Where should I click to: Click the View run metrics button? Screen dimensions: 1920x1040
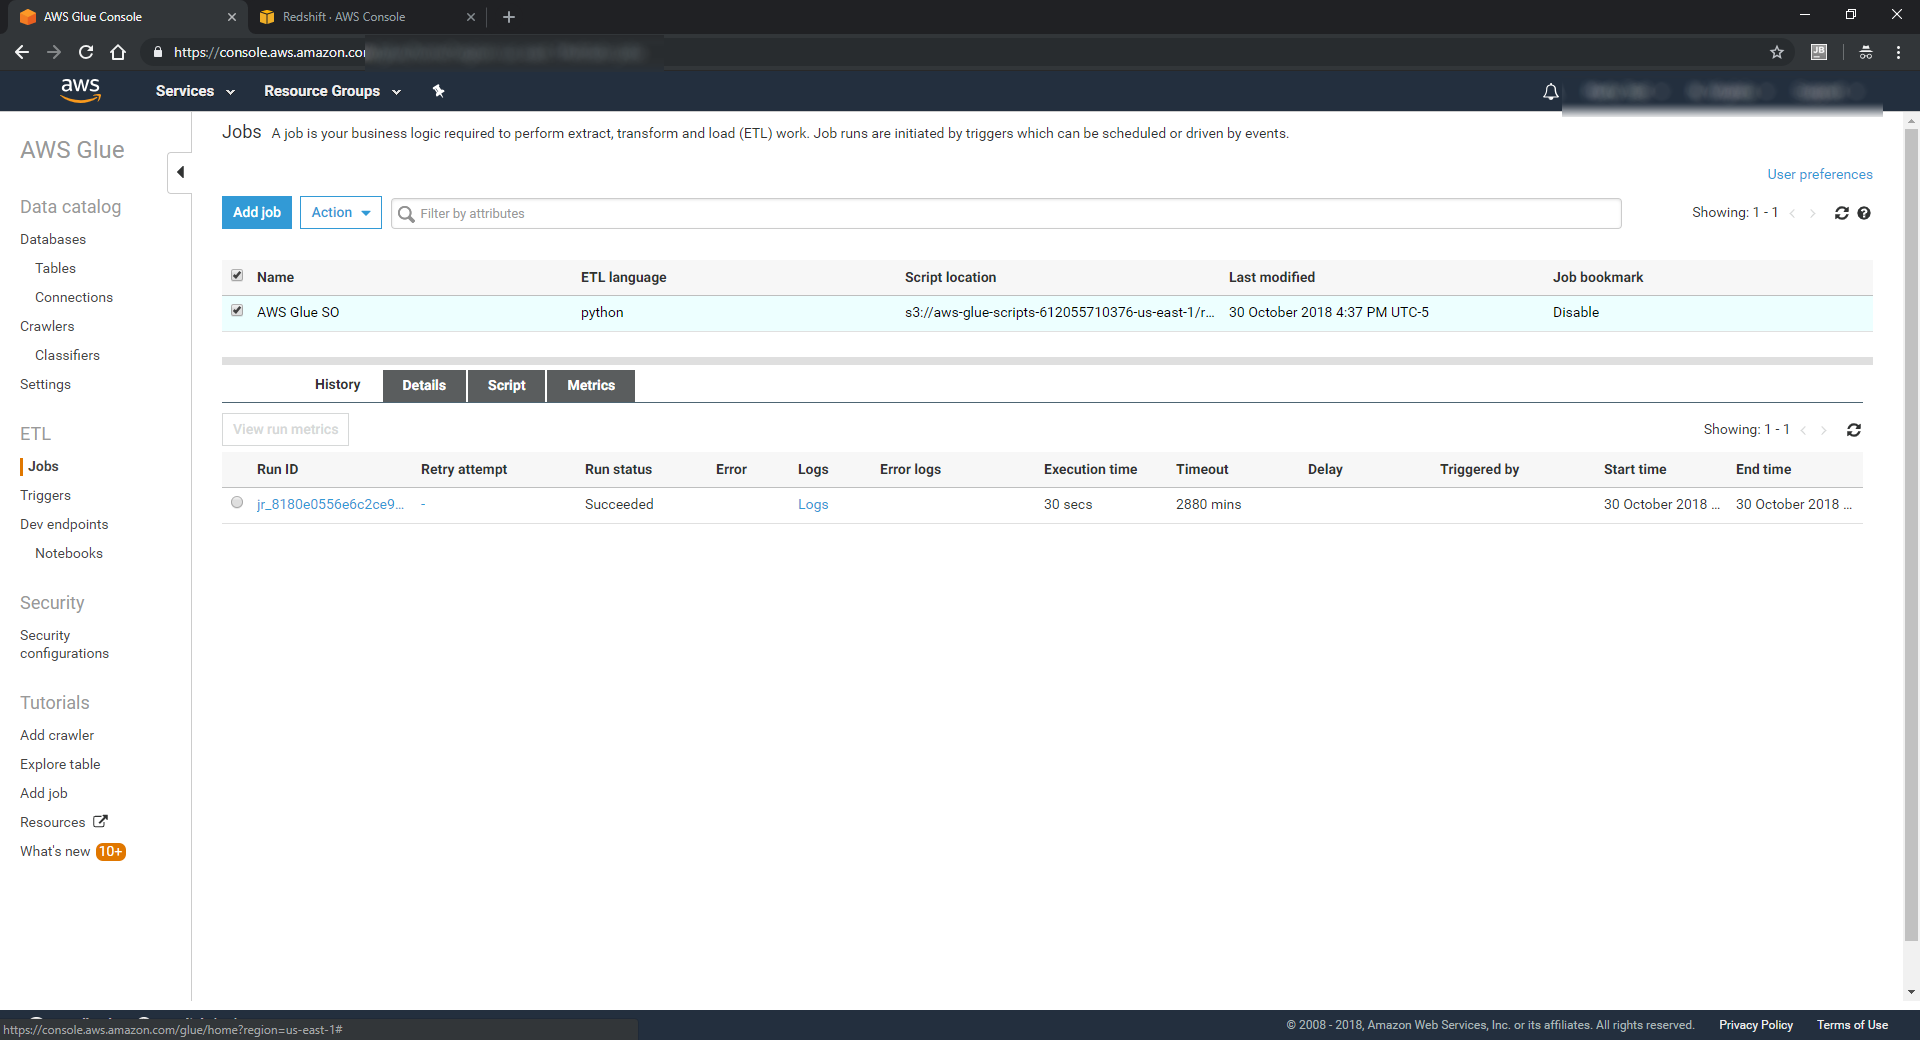click(285, 430)
